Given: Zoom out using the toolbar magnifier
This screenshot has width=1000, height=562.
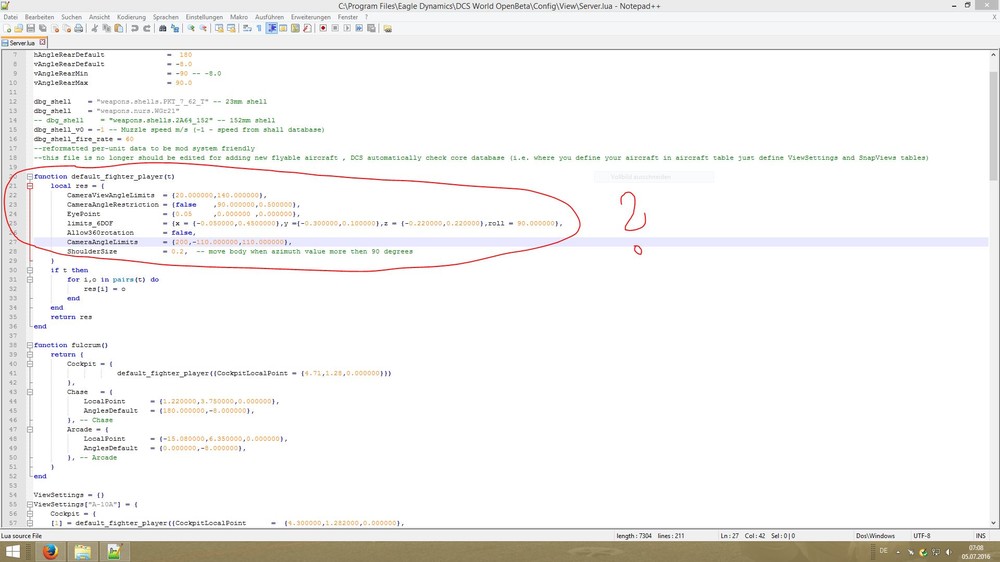Looking at the screenshot, I should point(203,28).
